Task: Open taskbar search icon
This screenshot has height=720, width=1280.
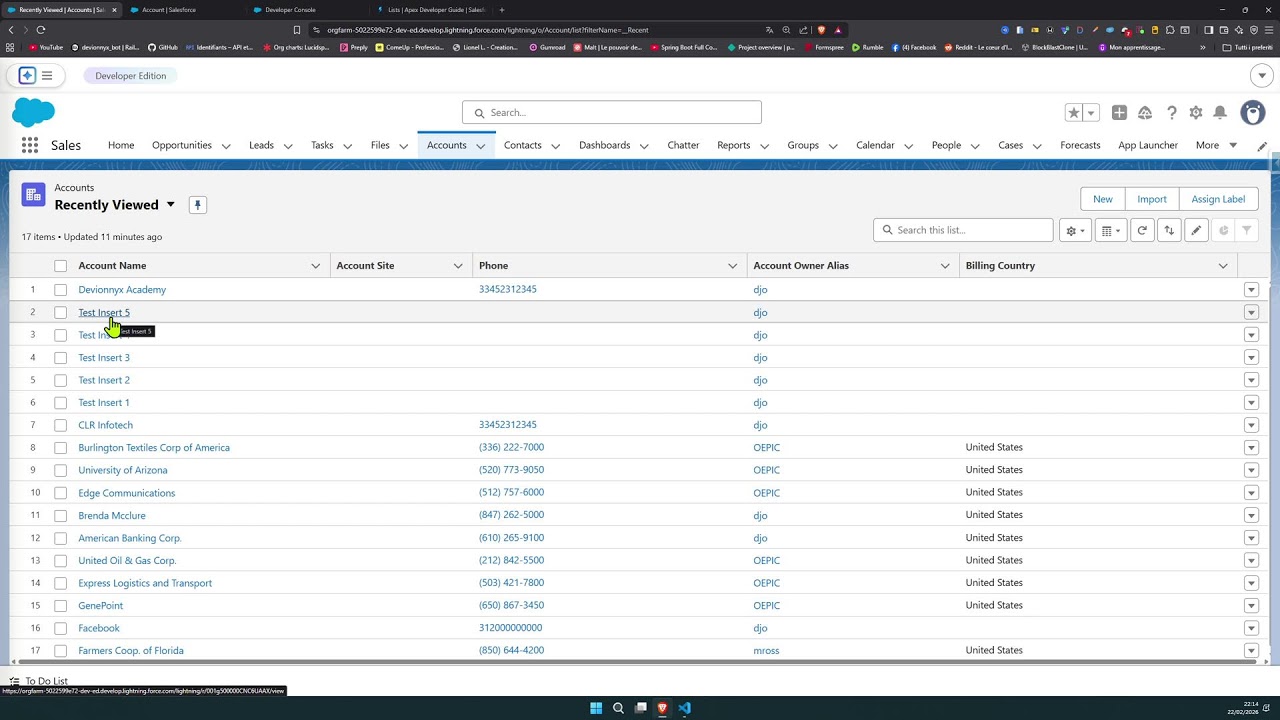Action: [x=618, y=708]
